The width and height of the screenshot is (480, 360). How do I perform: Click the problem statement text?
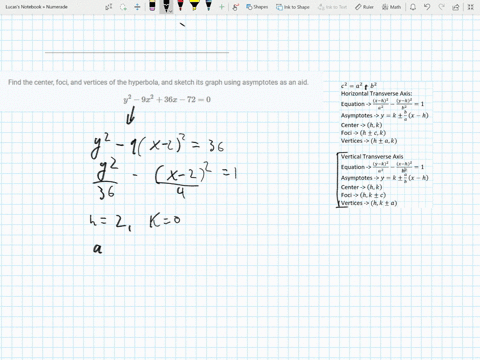[158, 82]
